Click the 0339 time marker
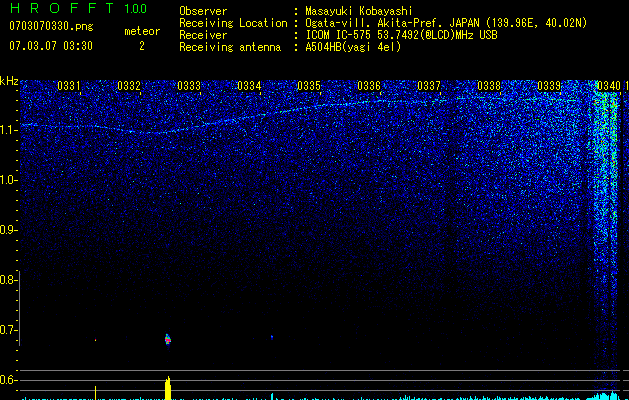 (549, 86)
